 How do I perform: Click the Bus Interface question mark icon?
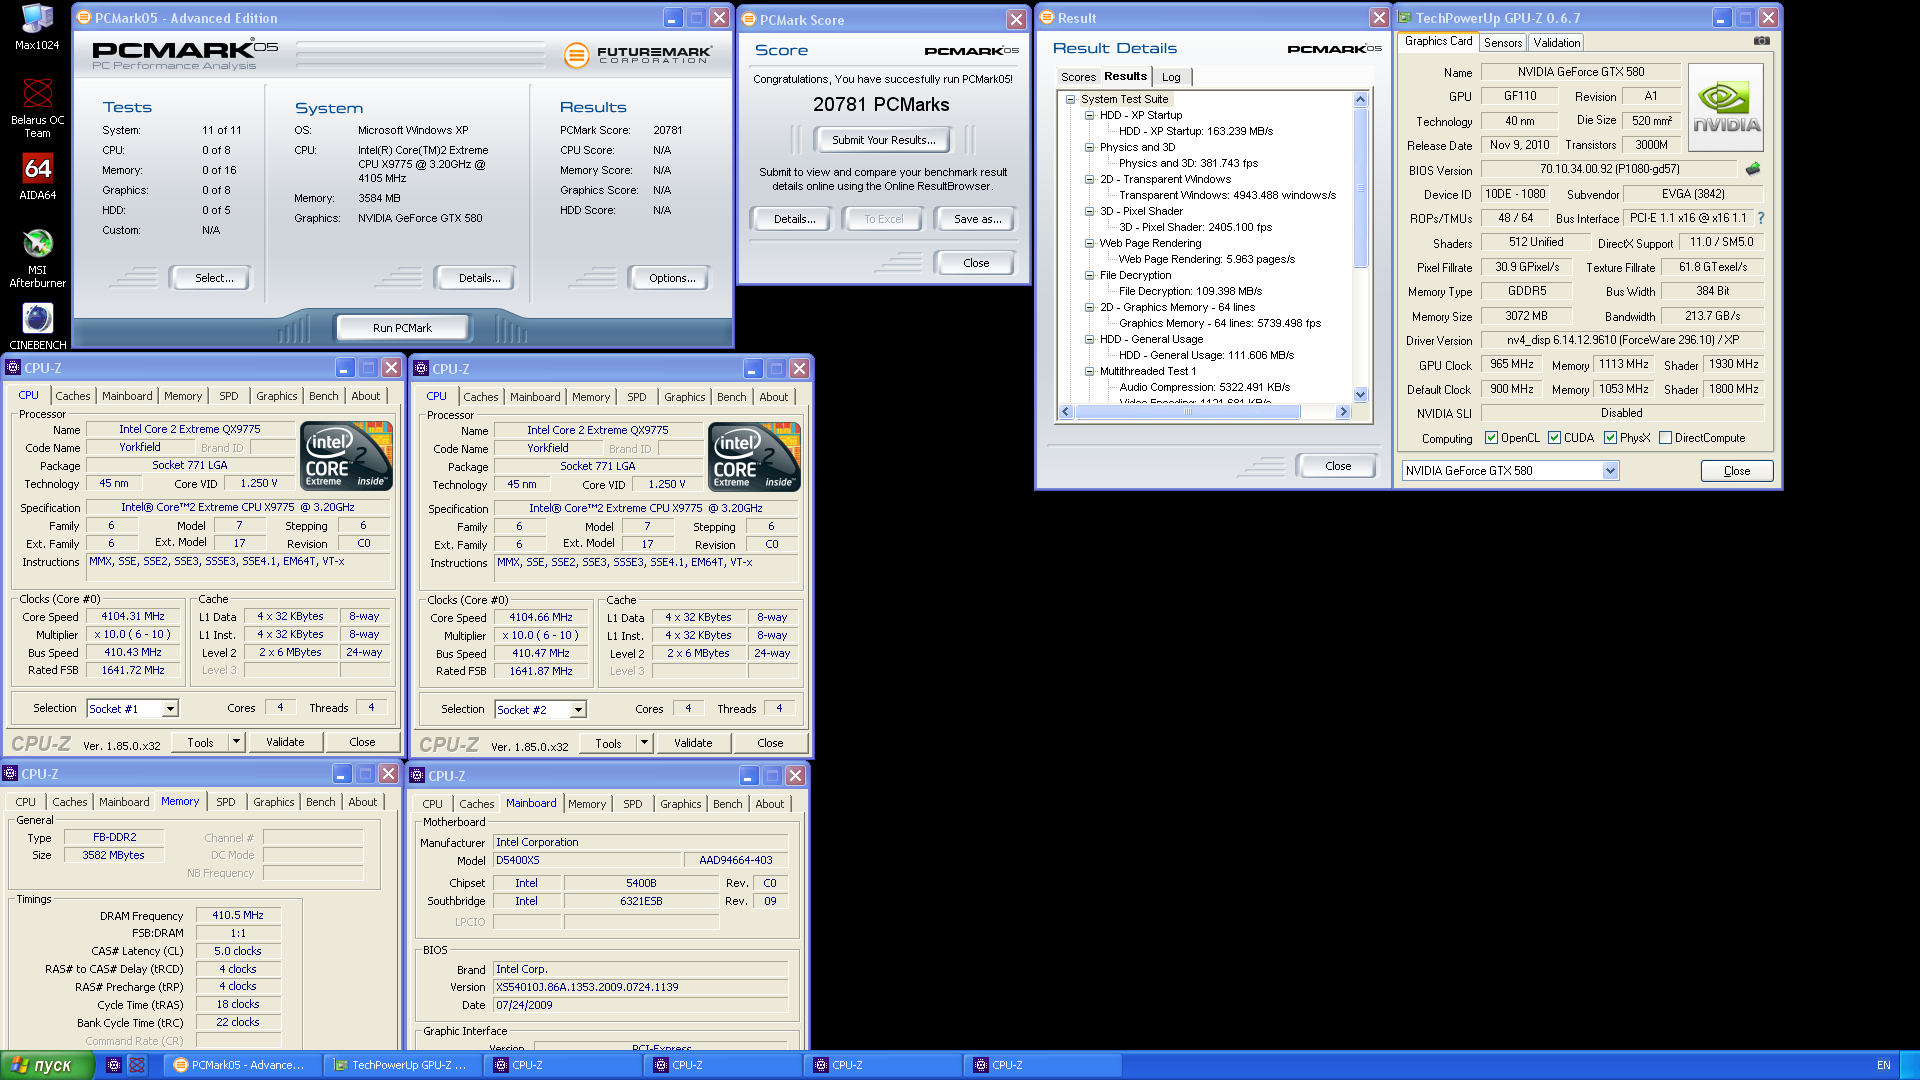(x=1760, y=218)
